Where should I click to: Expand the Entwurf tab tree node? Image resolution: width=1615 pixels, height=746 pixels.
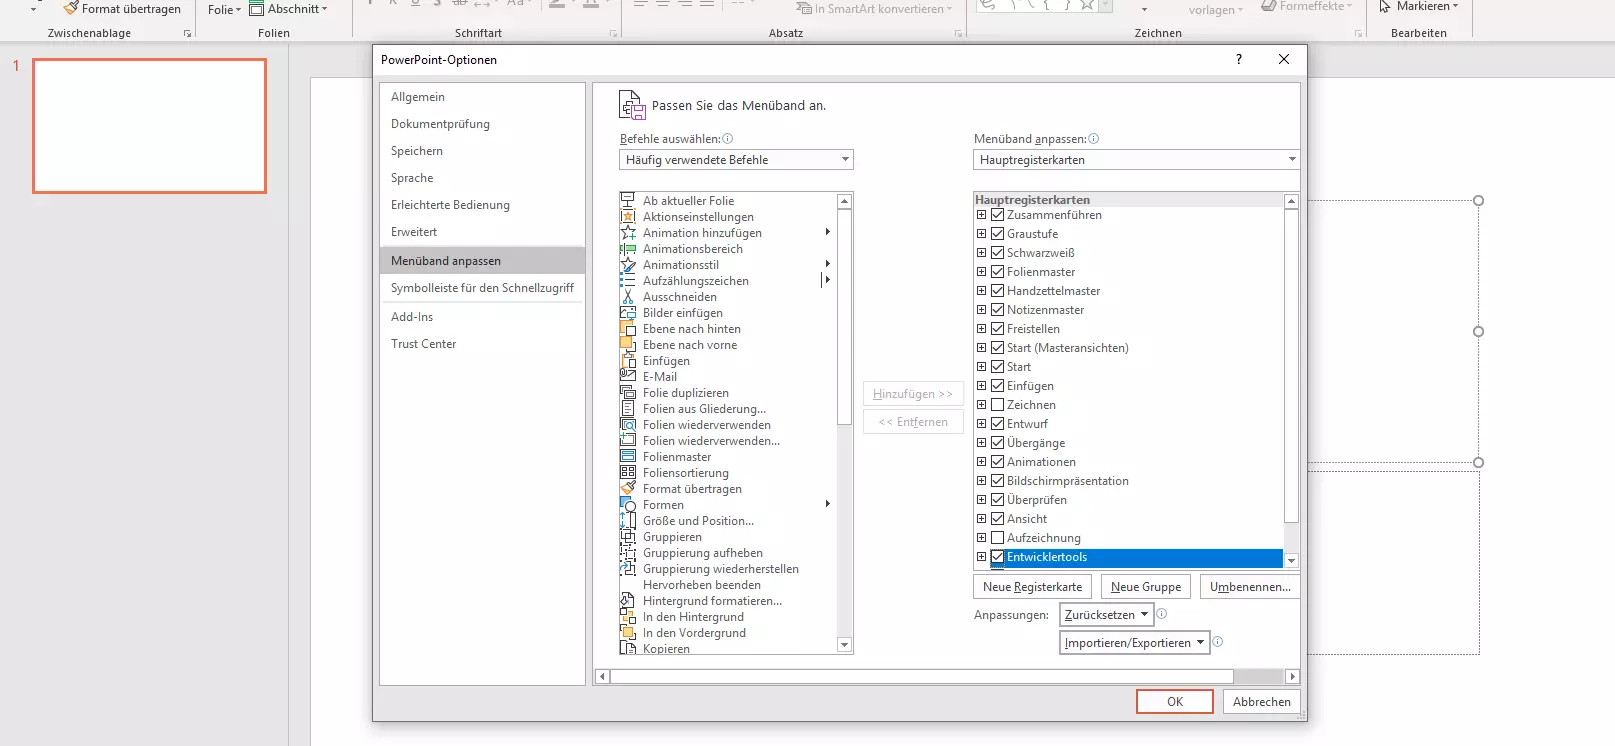click(981, 423)
